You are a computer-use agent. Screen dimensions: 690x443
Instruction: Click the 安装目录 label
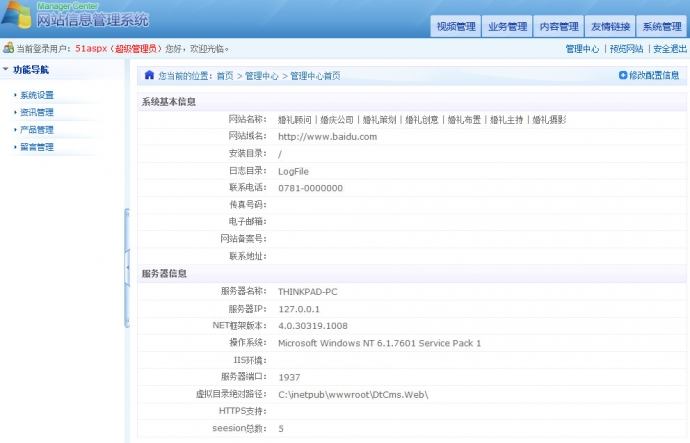[x=248, y=154]
